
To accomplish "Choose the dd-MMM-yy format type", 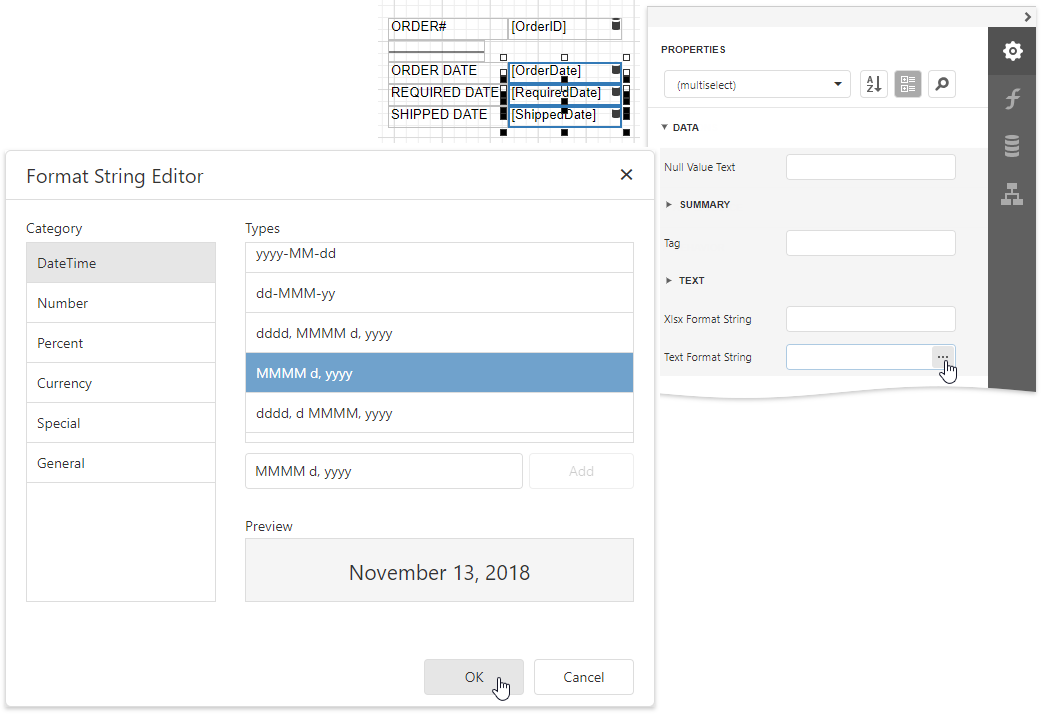I will pyautogui.click(x=439, y=293).
